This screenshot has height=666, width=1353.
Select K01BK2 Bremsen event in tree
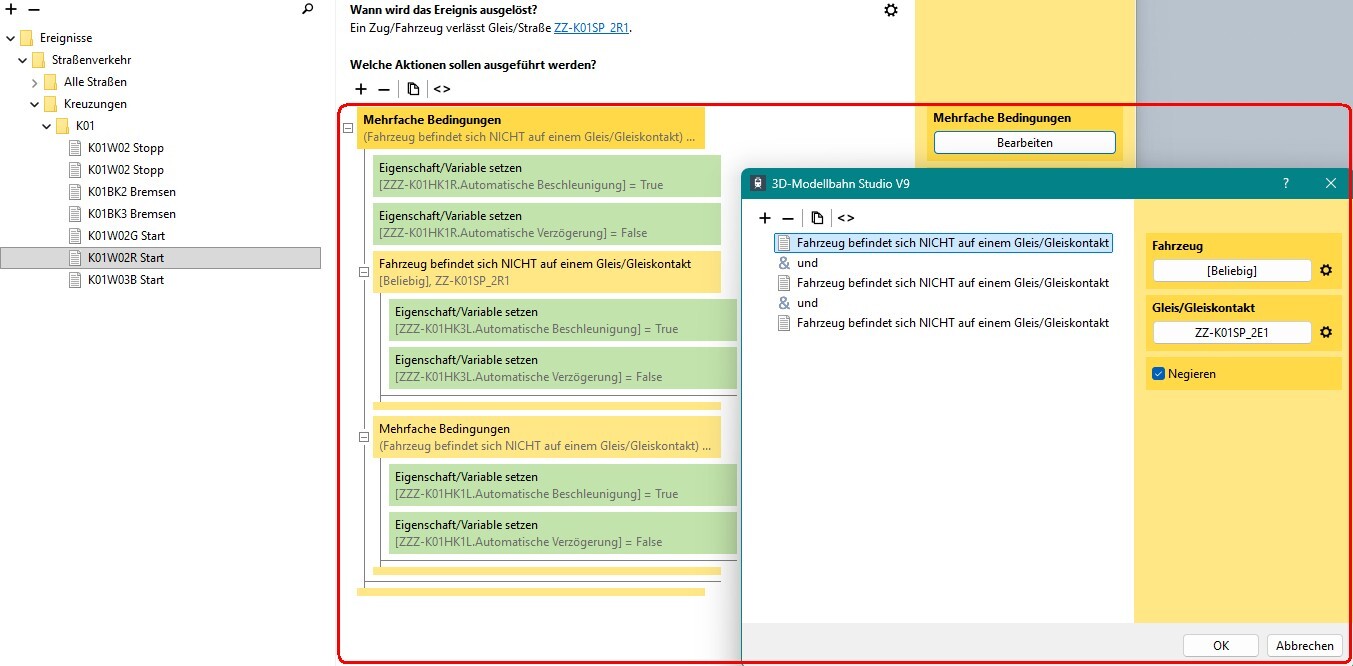(x=131, y=192)
